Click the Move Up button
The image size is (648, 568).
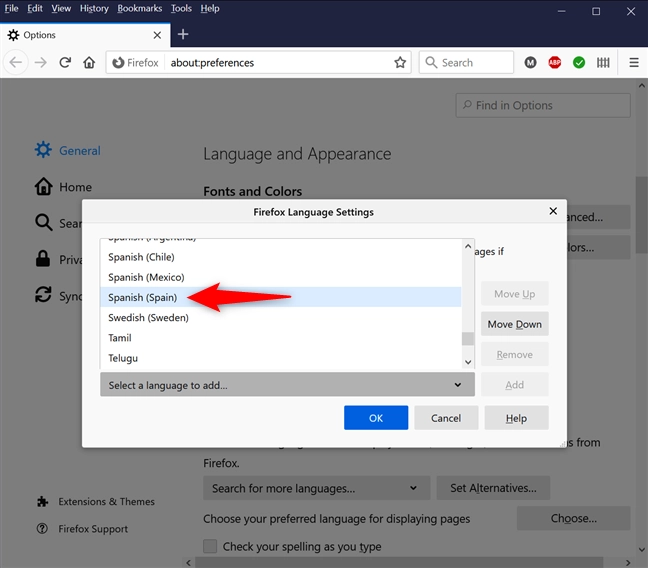point(515,294)
